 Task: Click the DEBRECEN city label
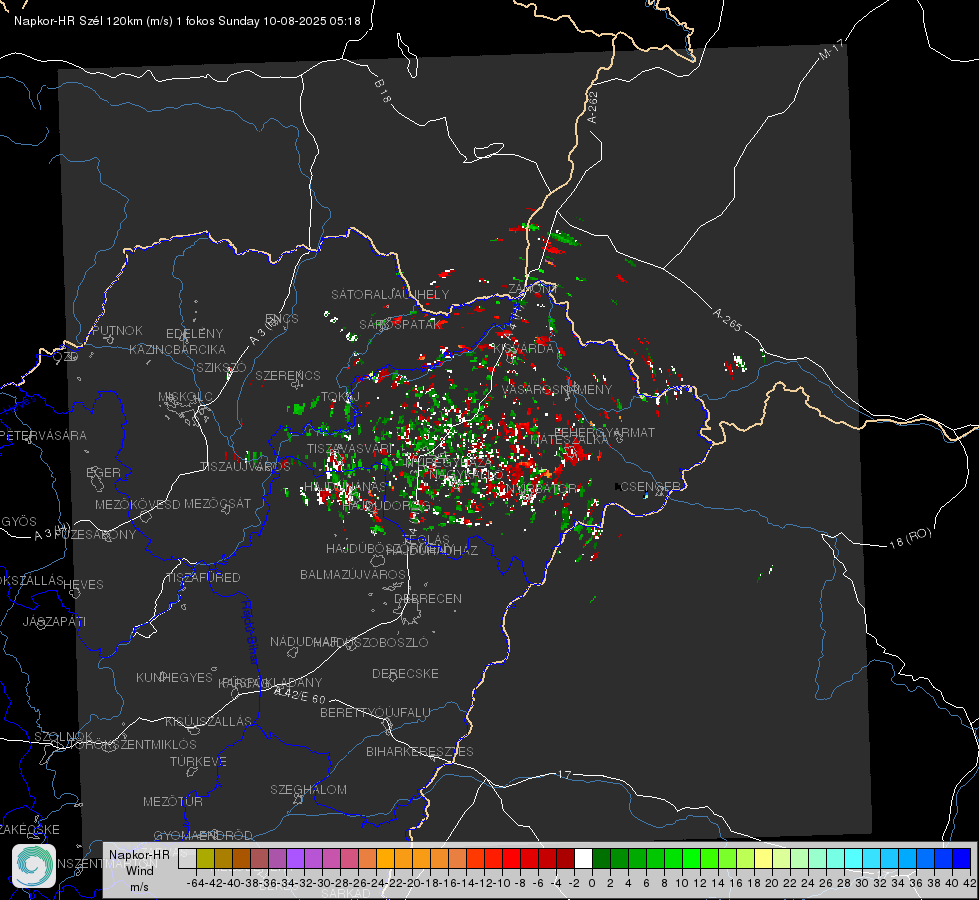click(x=428, y=598)
